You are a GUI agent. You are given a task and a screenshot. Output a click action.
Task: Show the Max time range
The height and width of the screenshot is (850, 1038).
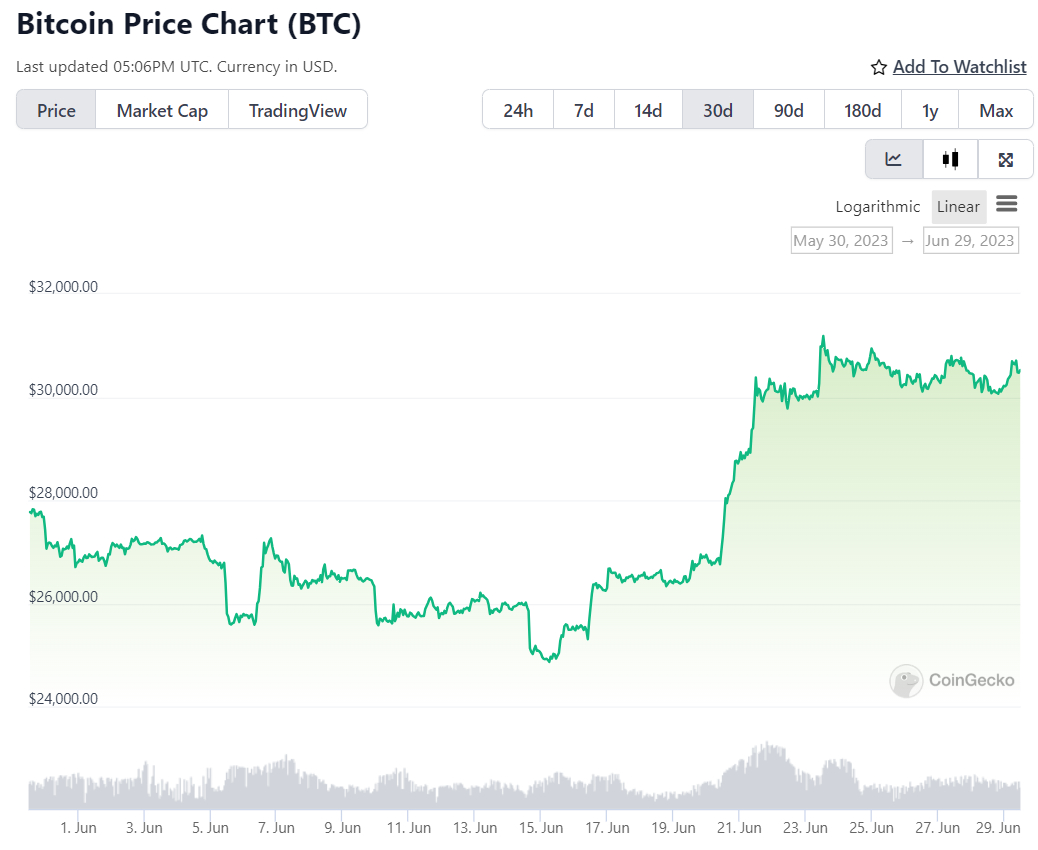tap(996, 110)
